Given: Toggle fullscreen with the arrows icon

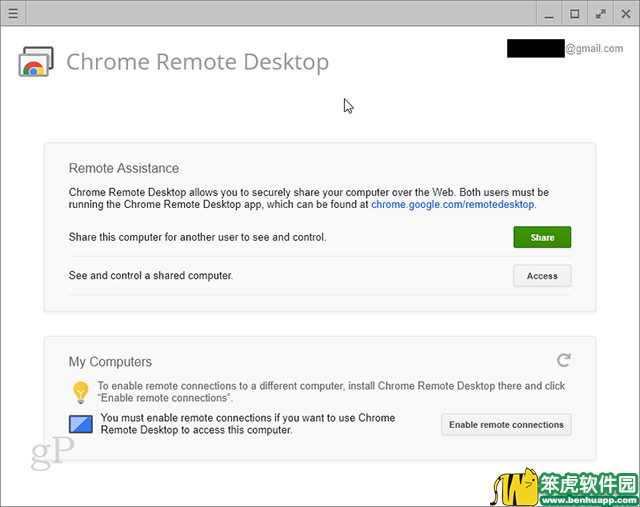Looking at the screenshot, I should 600,14.
